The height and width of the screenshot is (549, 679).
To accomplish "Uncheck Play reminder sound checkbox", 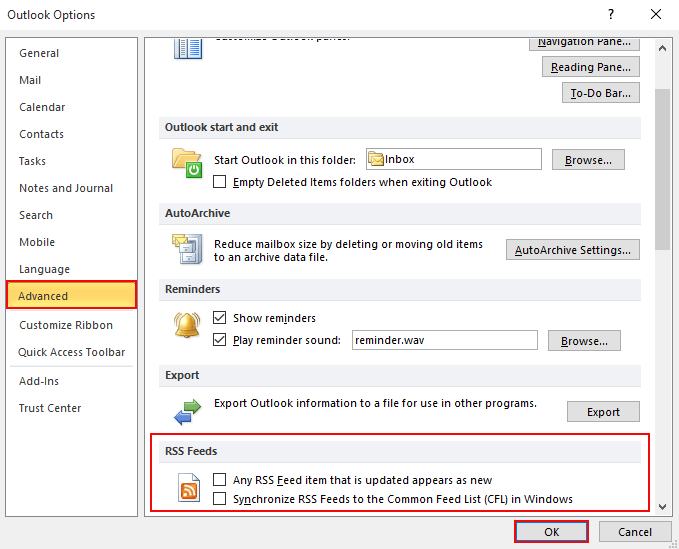I will 220,339.
